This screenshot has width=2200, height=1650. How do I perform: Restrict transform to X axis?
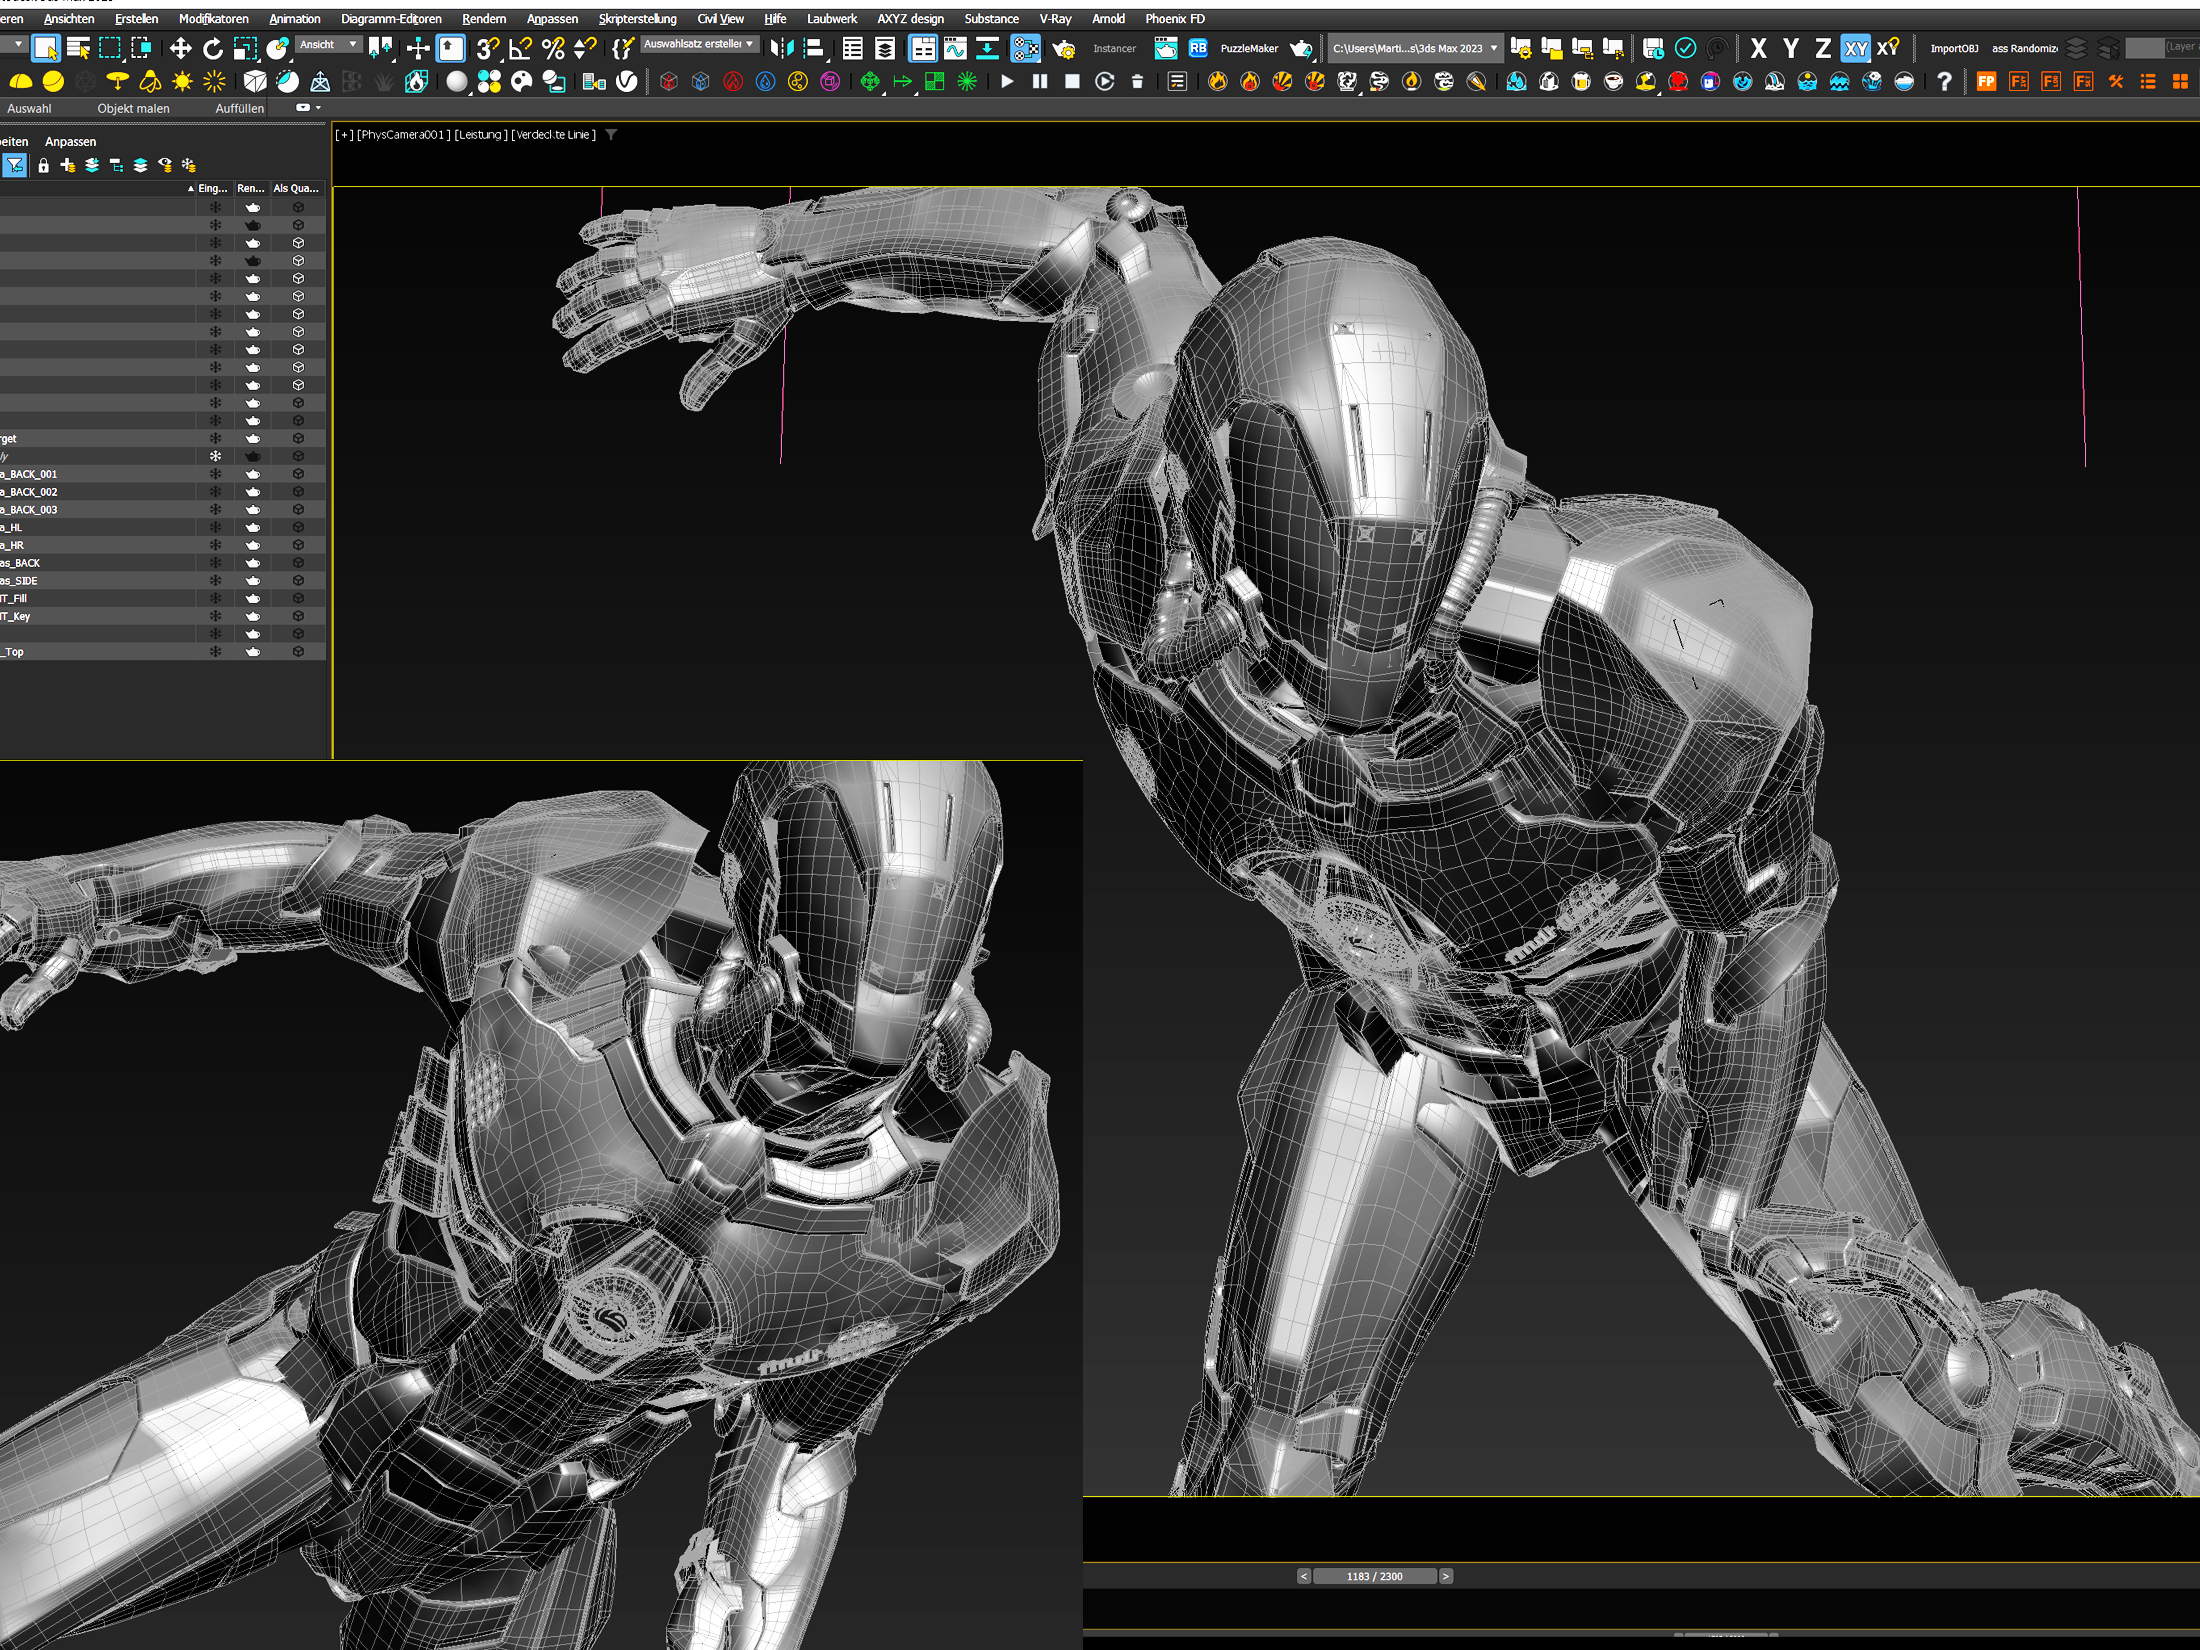[1758, 48]
